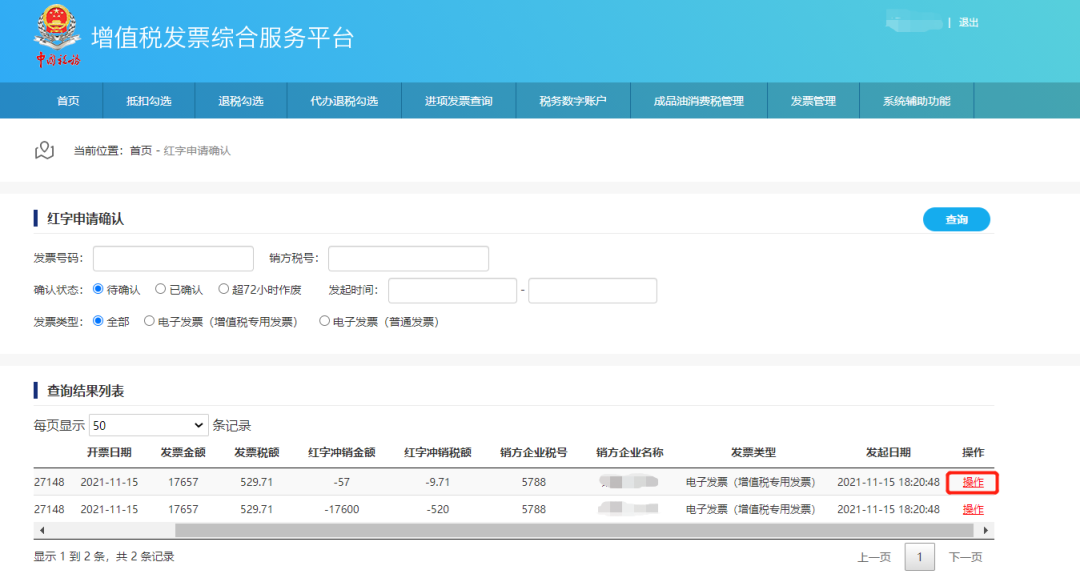Viewport: 1080px width, 582px height.
Task: Click the 发票号码 input field
Action: coord(175,258)
